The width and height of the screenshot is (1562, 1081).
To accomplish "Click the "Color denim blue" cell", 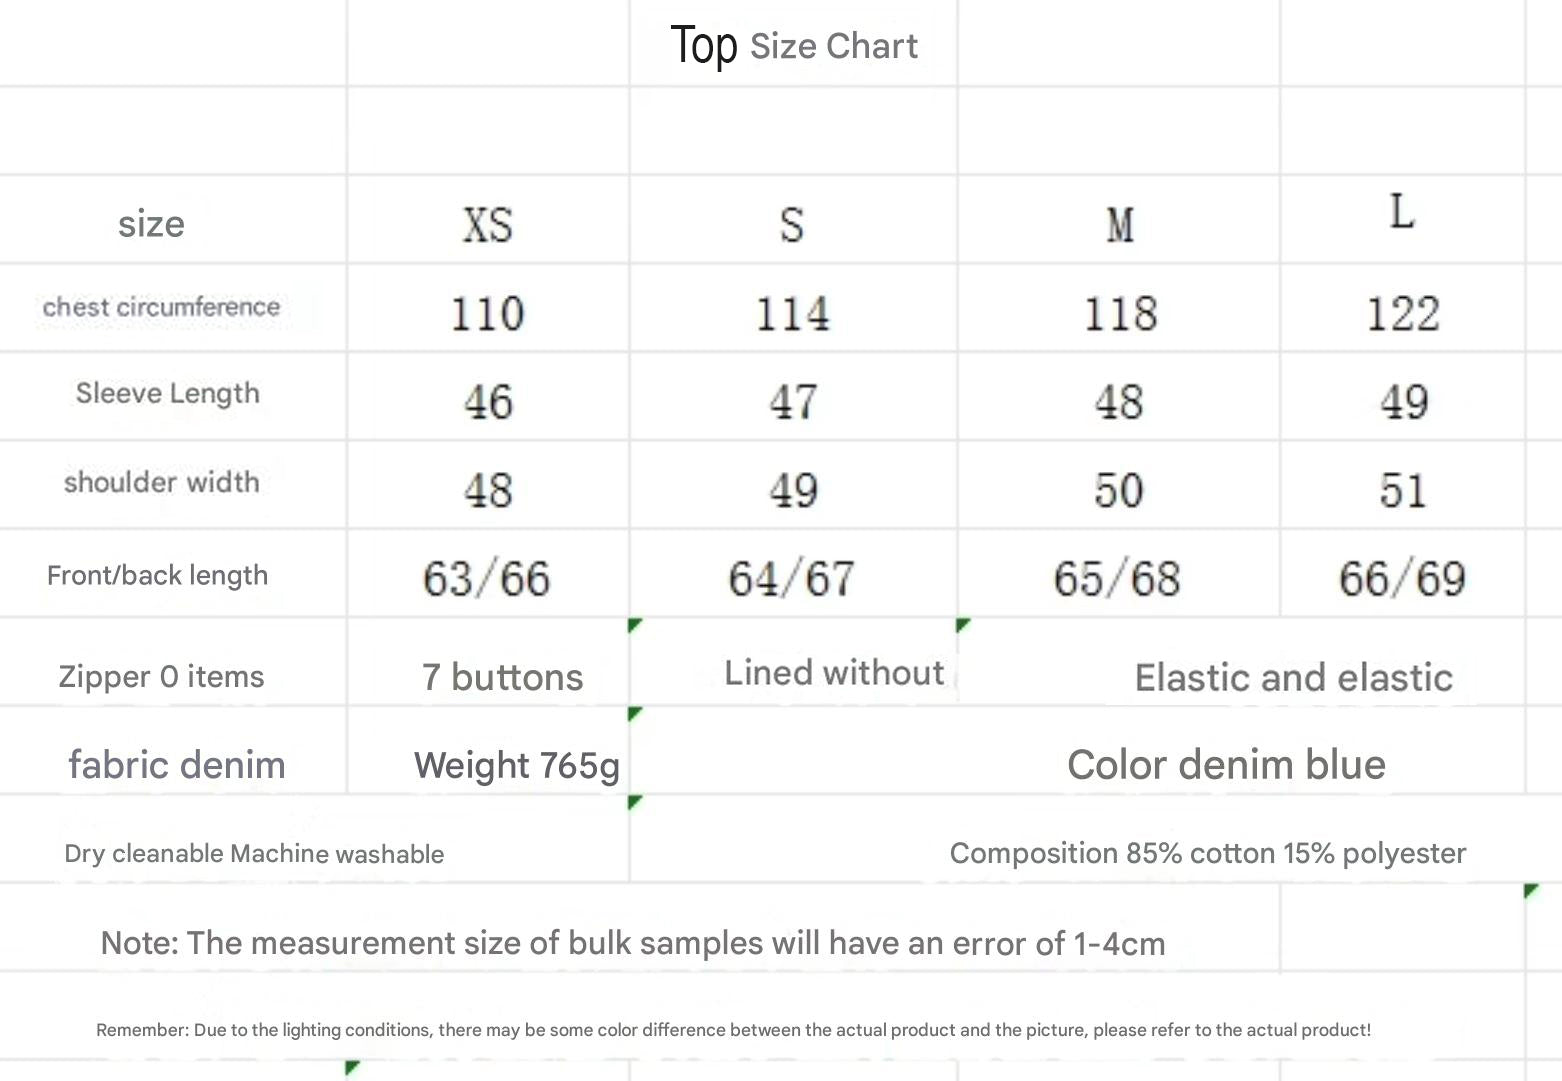I will click(1226, 765).
